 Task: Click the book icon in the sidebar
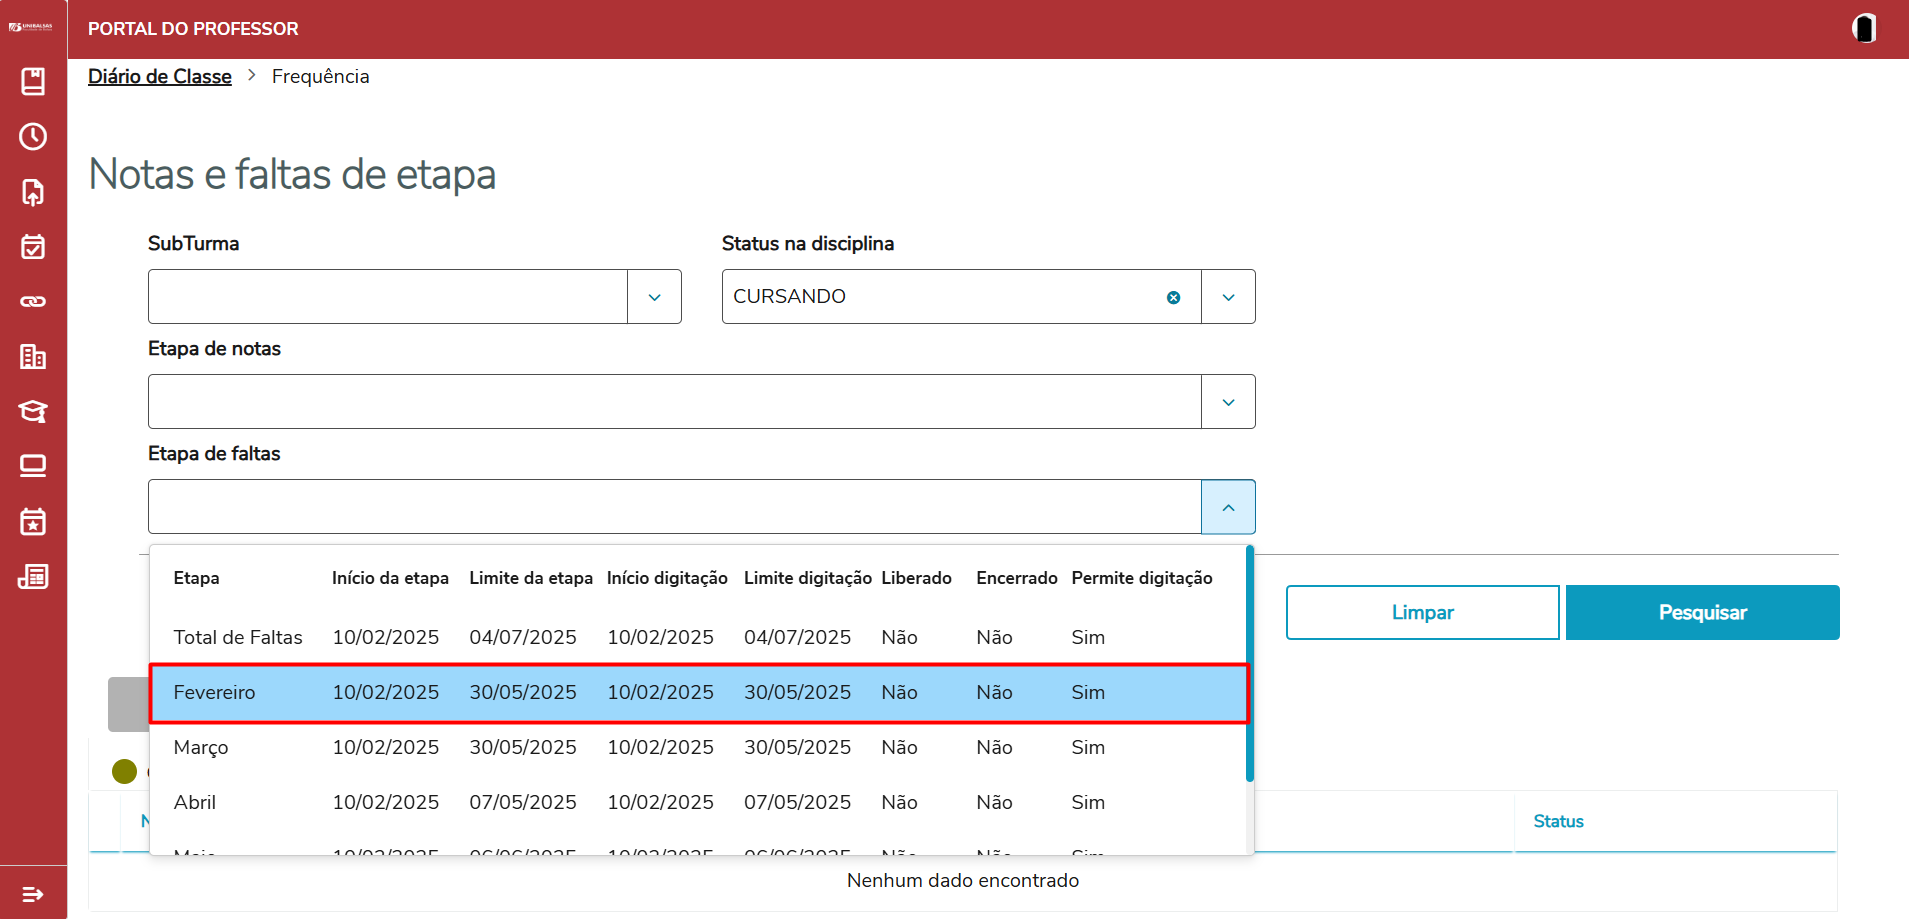[x=33, y=82]
